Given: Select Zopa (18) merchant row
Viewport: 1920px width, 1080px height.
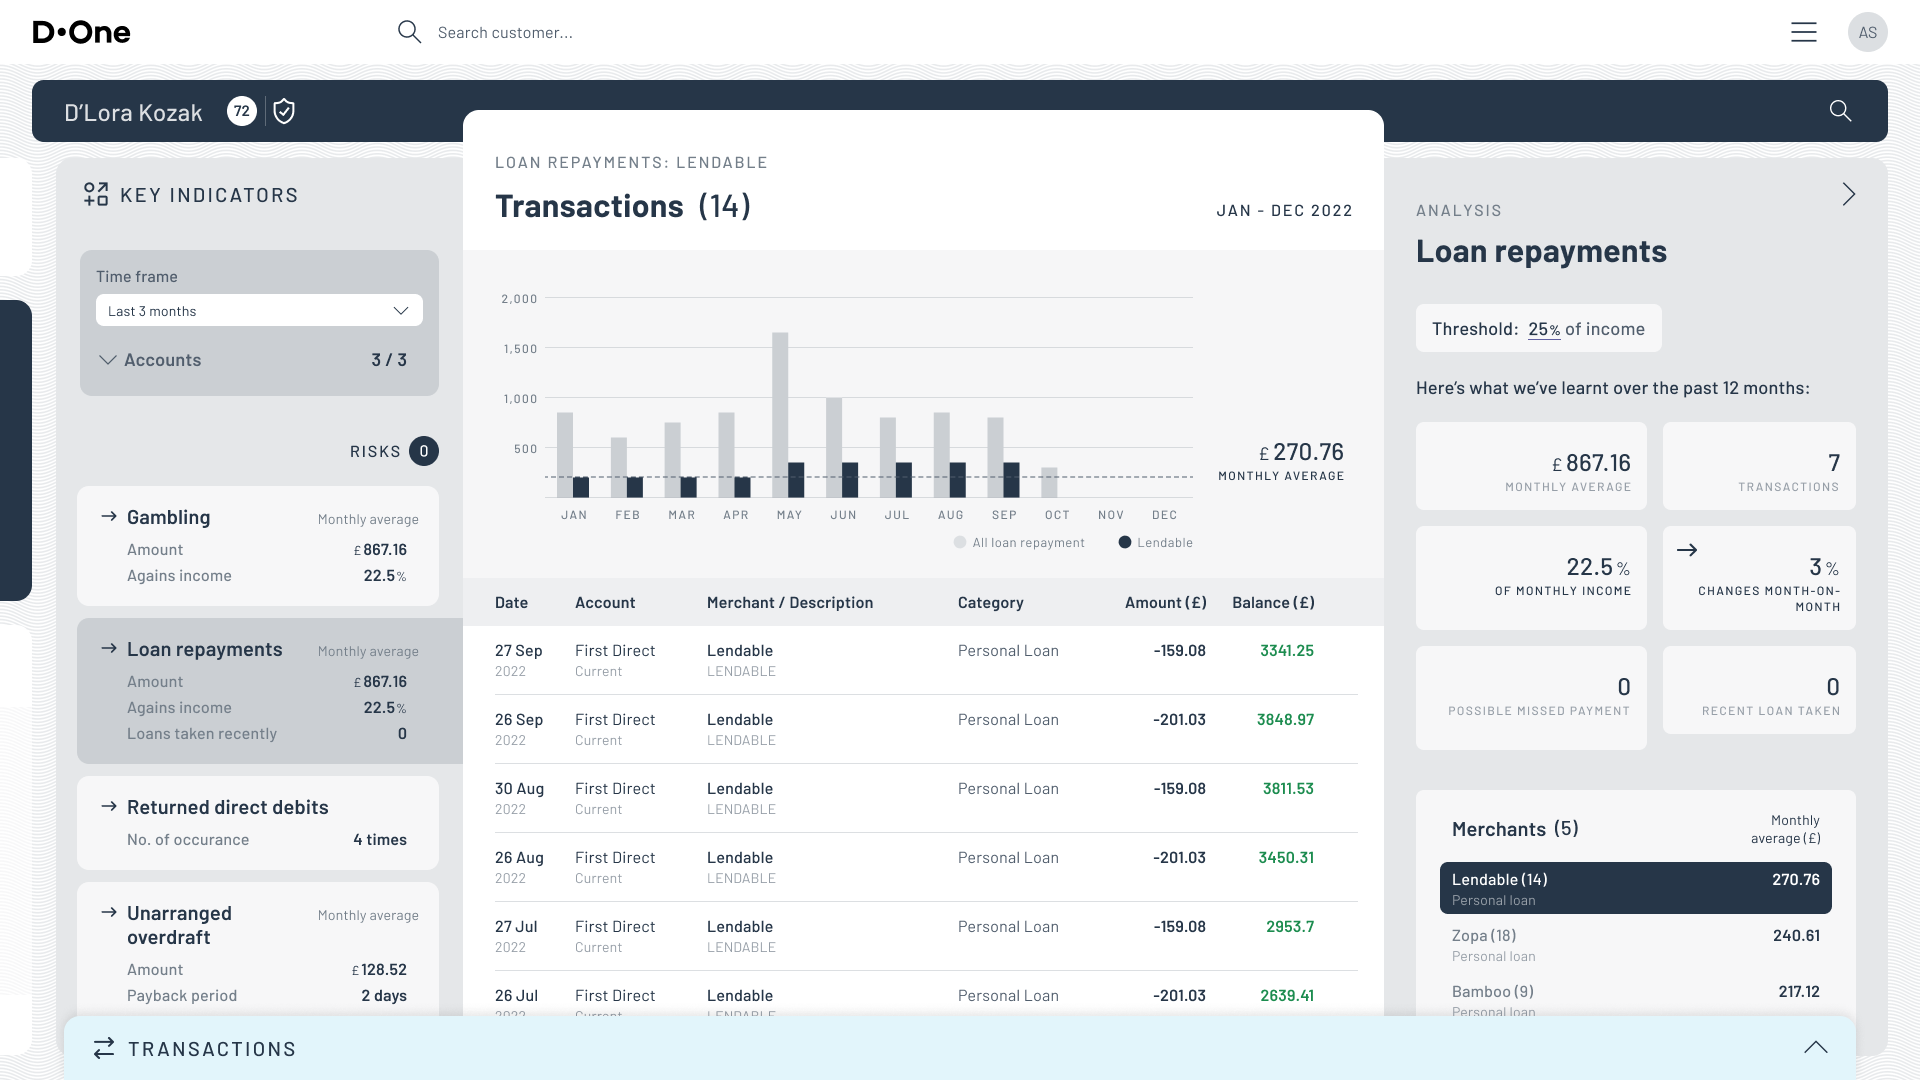Looking at the screenshot, I should [1636, 945].
